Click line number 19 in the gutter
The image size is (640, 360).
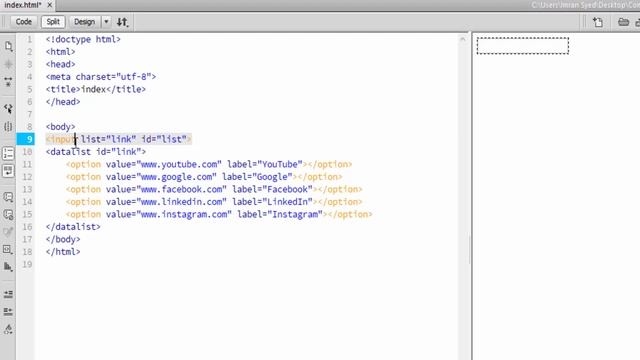pos(27,264)
